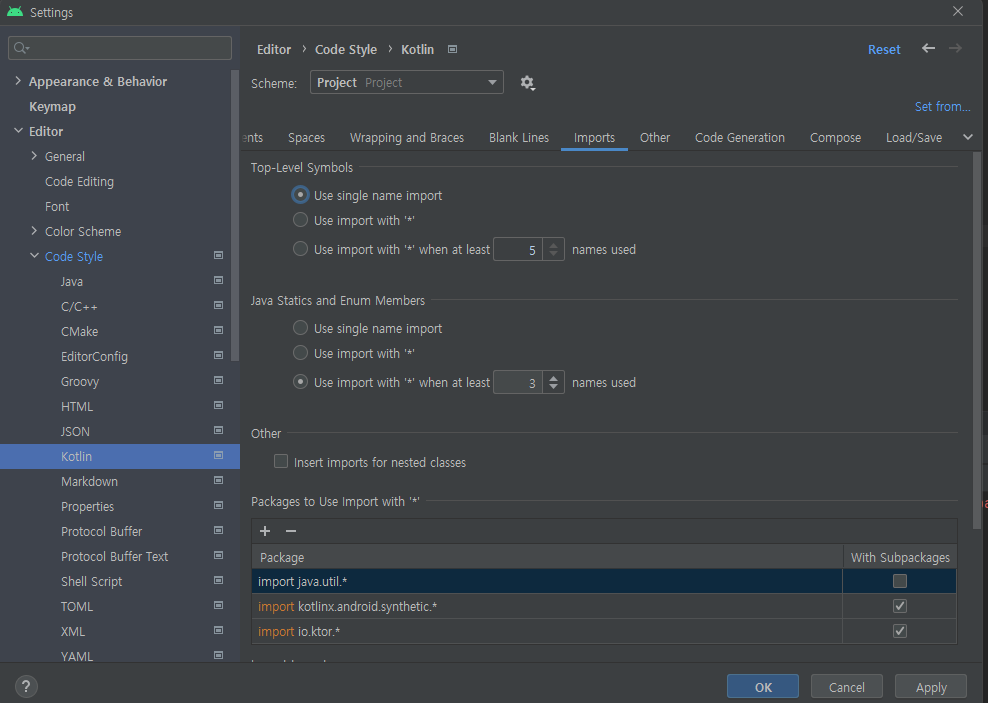Select Java Statics 'when at least 3 names' radio
The height and width of the screenshot is (703, 988).
click(x=301, y=382)
